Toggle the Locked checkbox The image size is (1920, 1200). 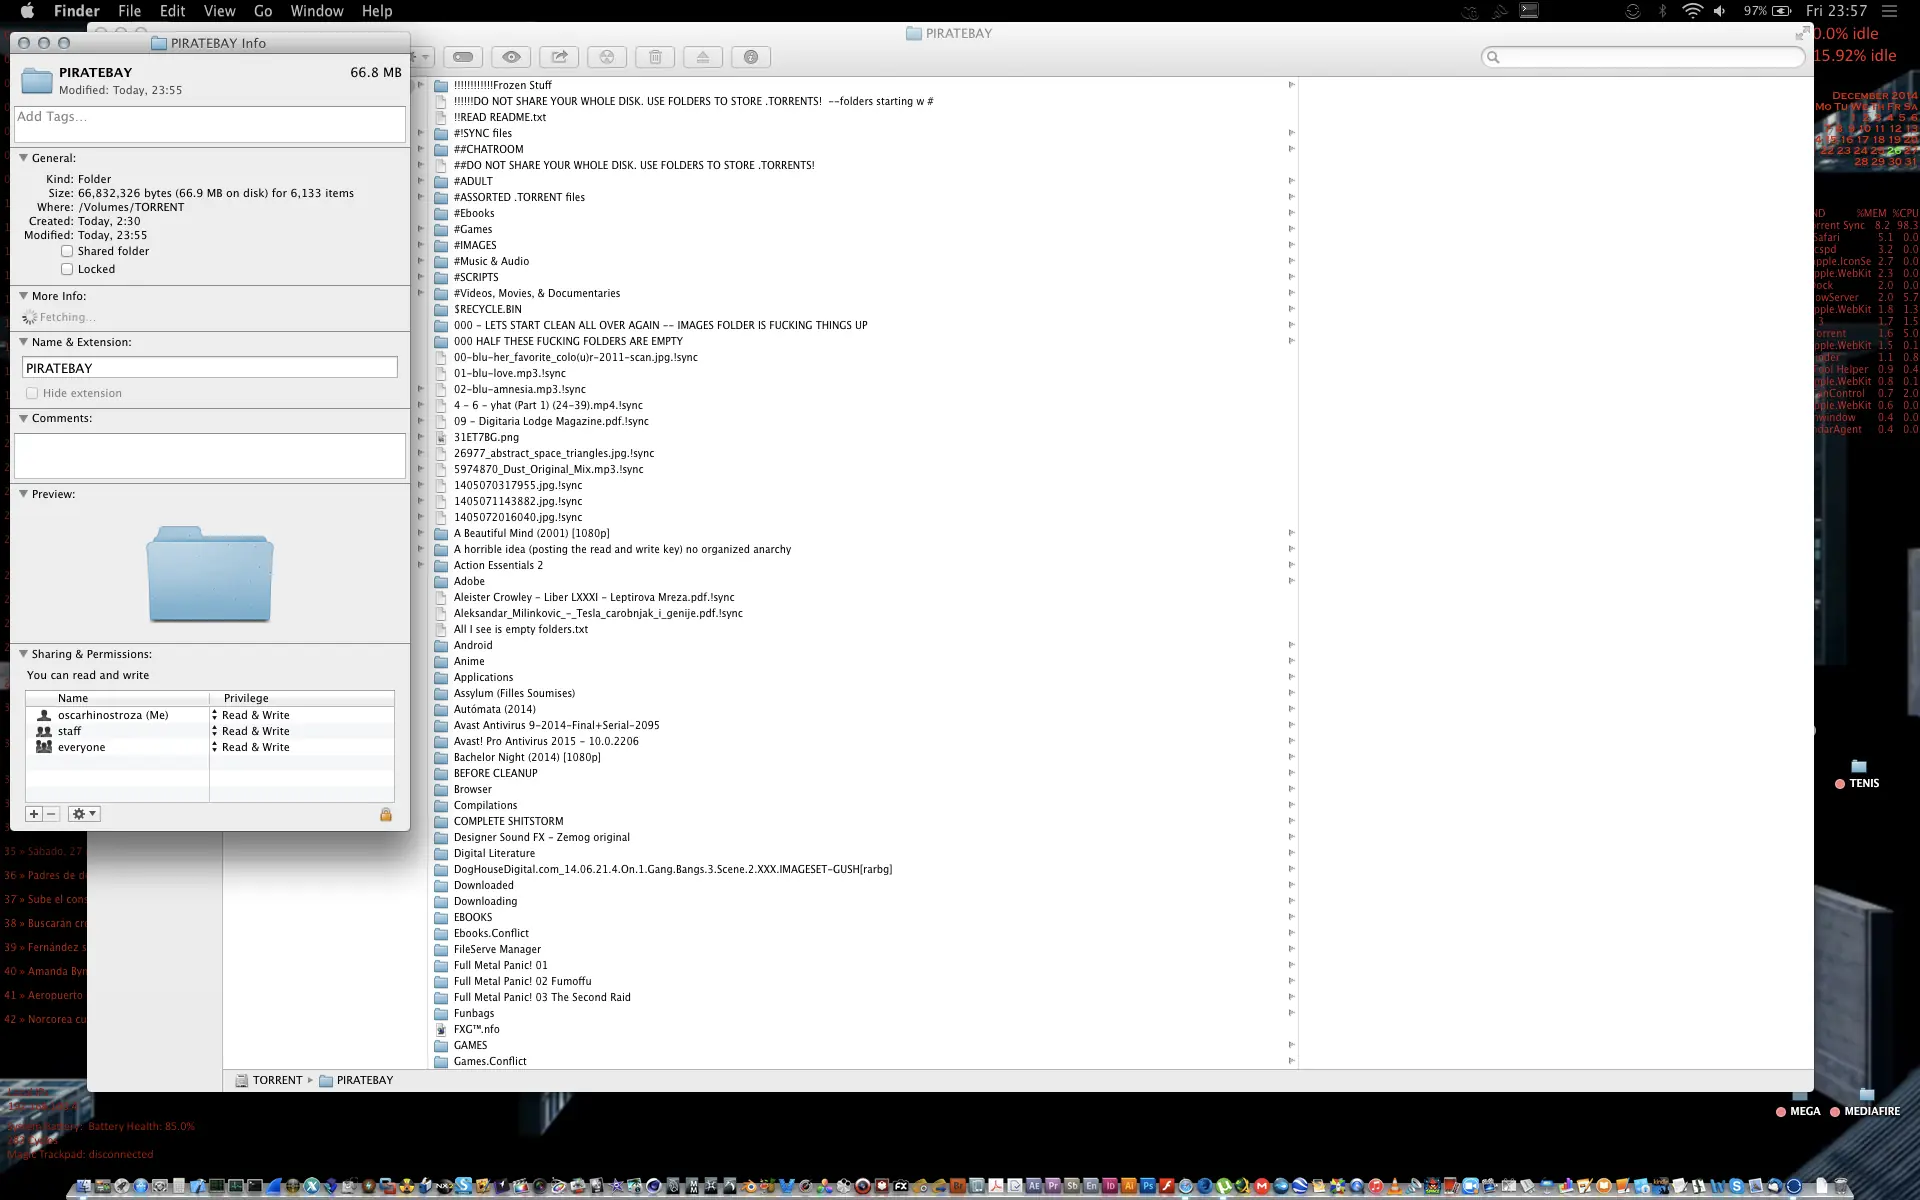pos(67,269)
